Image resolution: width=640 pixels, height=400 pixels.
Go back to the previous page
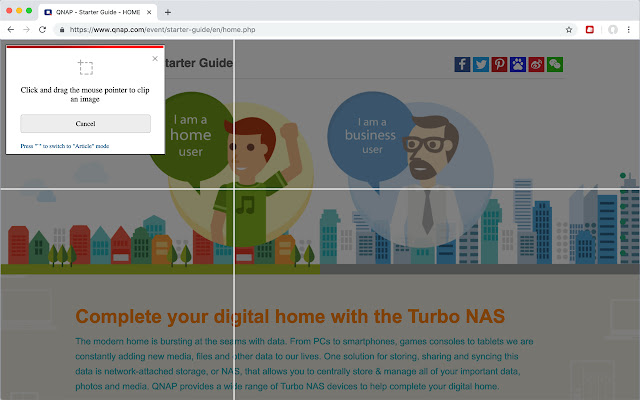11,29
